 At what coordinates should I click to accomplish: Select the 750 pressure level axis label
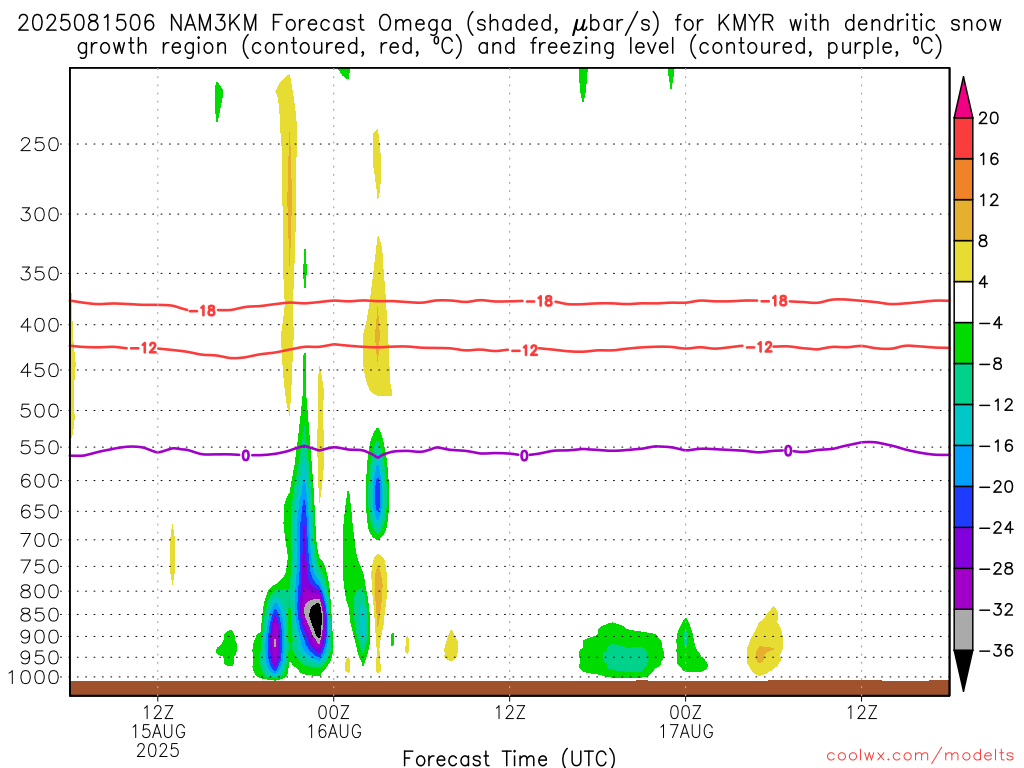(40, 567)
